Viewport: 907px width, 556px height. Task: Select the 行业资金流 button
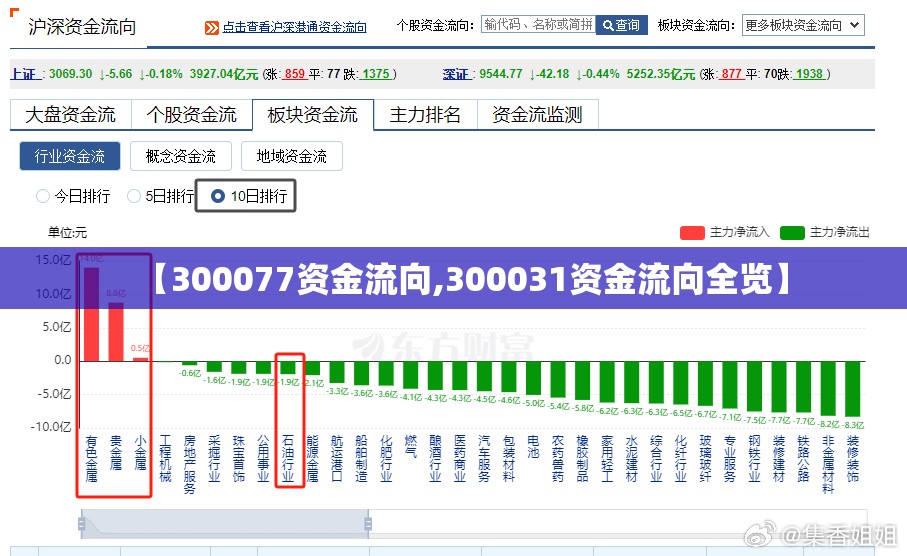(x=70, y=156)
